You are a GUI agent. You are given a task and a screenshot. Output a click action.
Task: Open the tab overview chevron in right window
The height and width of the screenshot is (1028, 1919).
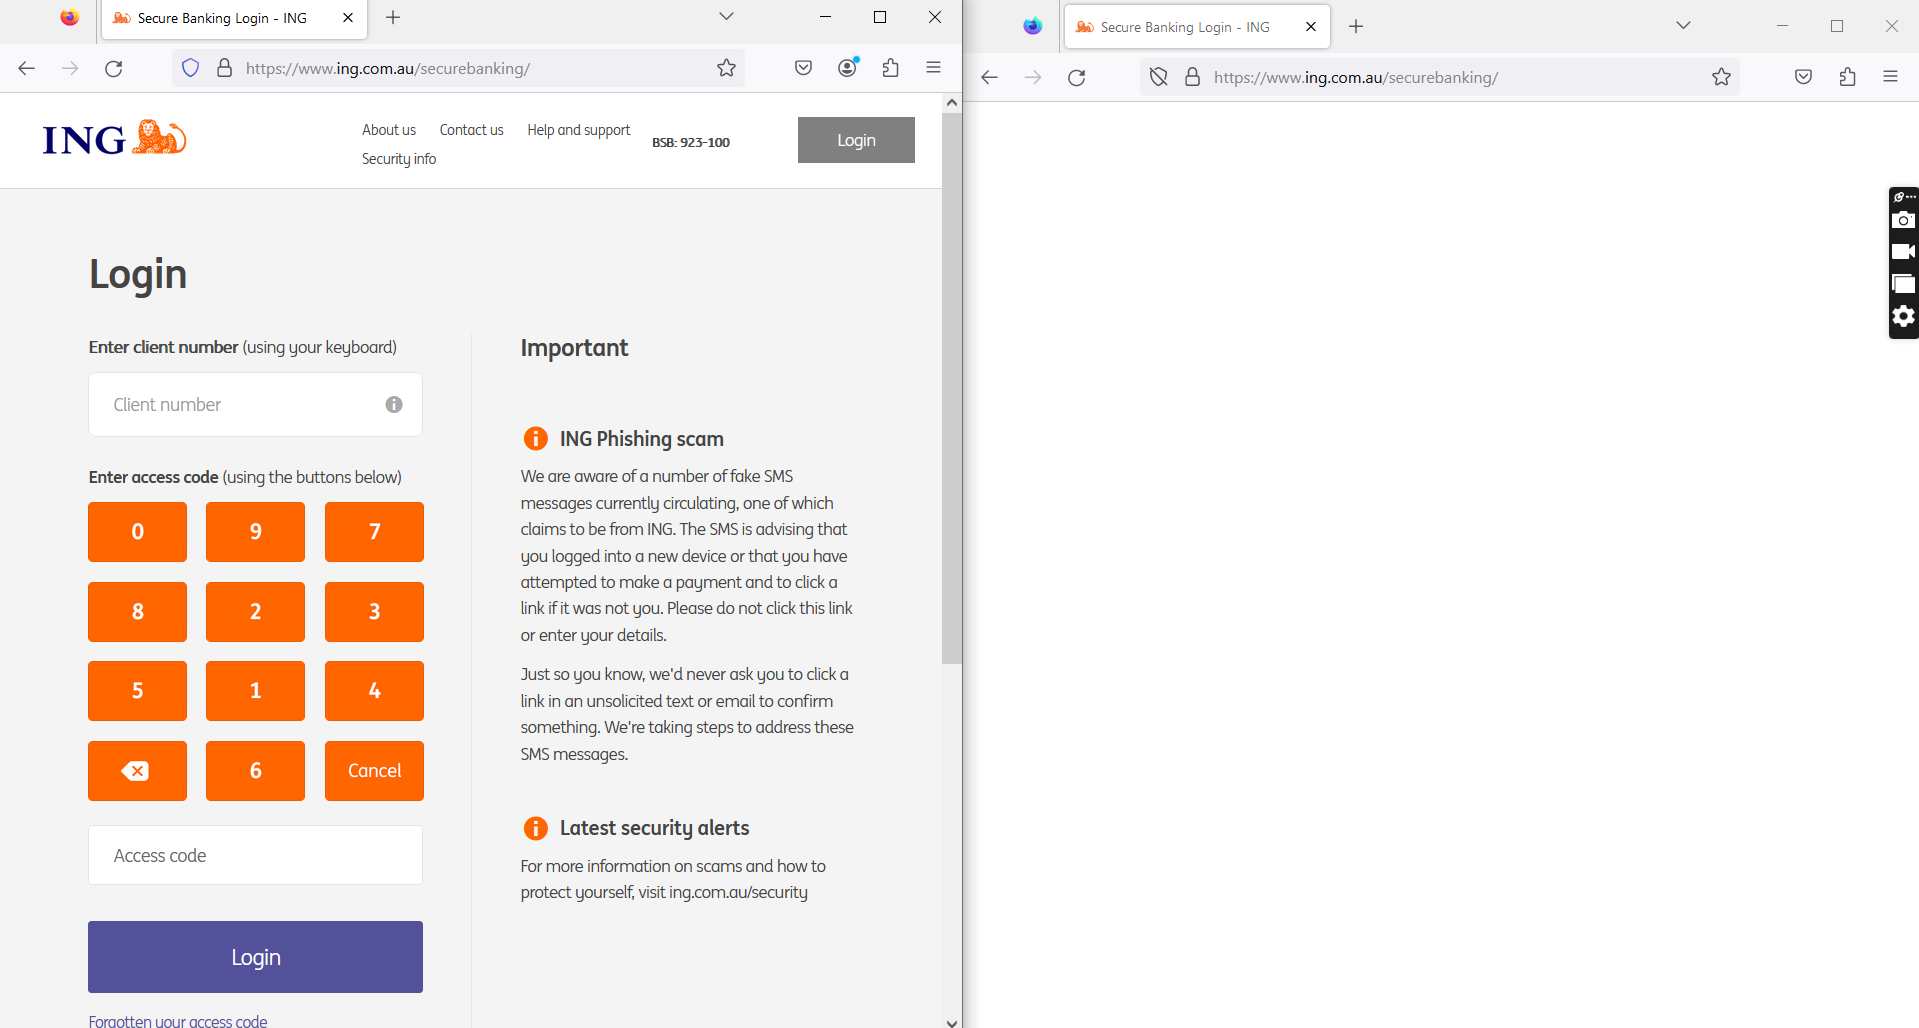(x=1683, y=25)
